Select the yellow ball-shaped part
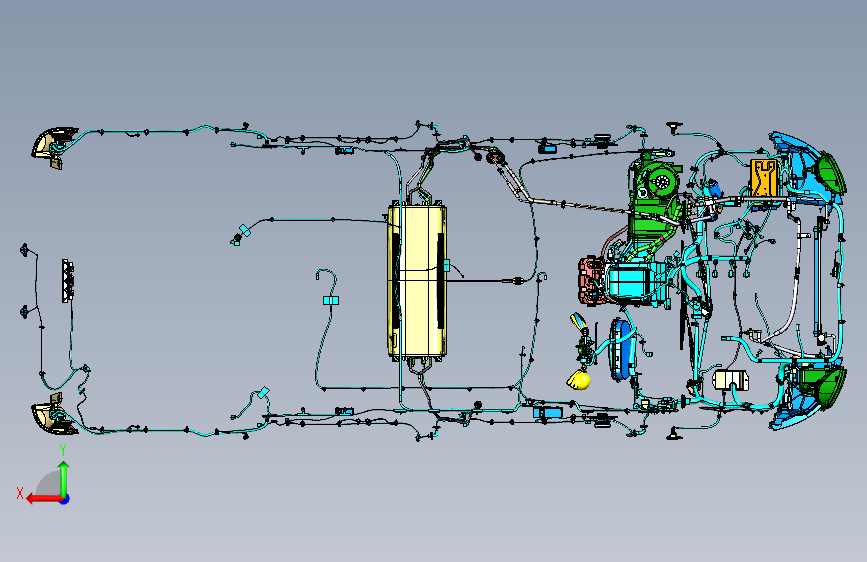867x562 pixels. tap(579, 380)
